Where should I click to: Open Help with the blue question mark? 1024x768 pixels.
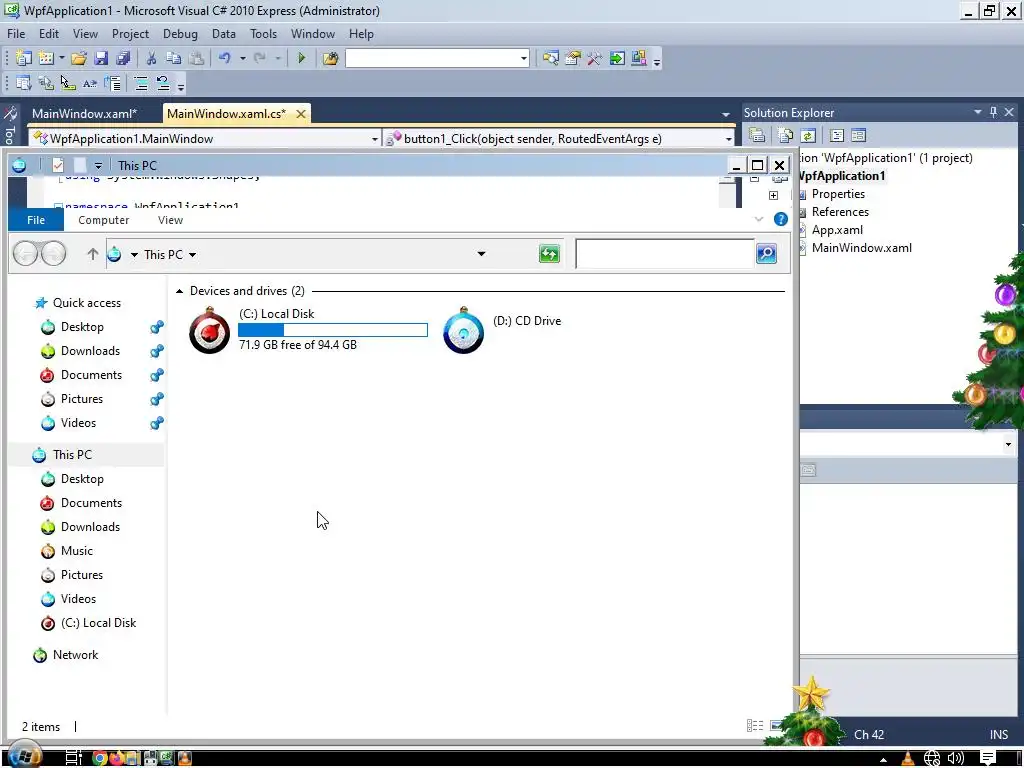(x=780, y=219)
